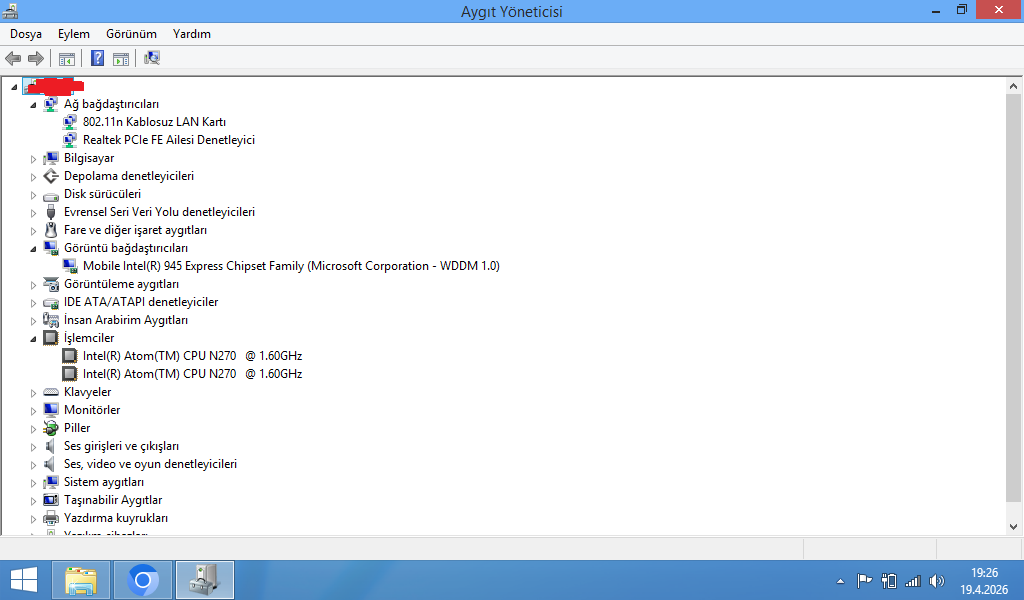The height and width of the screenshot is (600, 1024).
Task: Open the Yardım menu
Action: tap(191, 34)
